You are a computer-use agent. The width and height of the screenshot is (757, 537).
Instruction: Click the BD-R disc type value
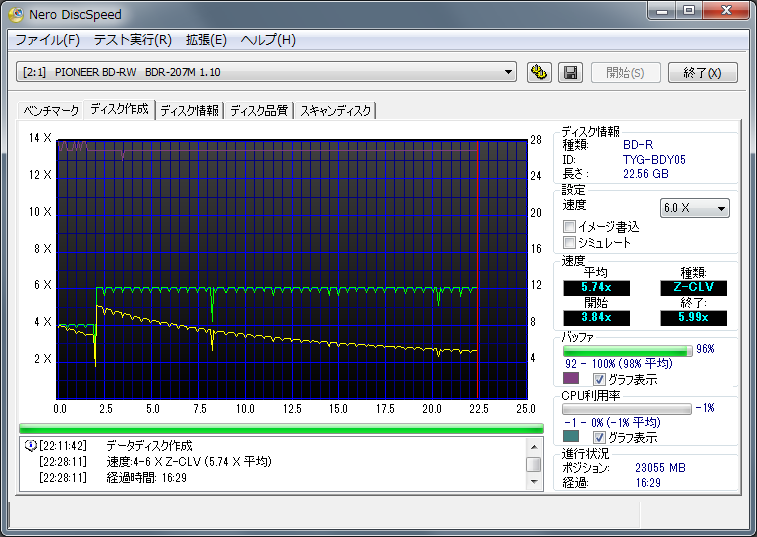[x=638, y=145]
